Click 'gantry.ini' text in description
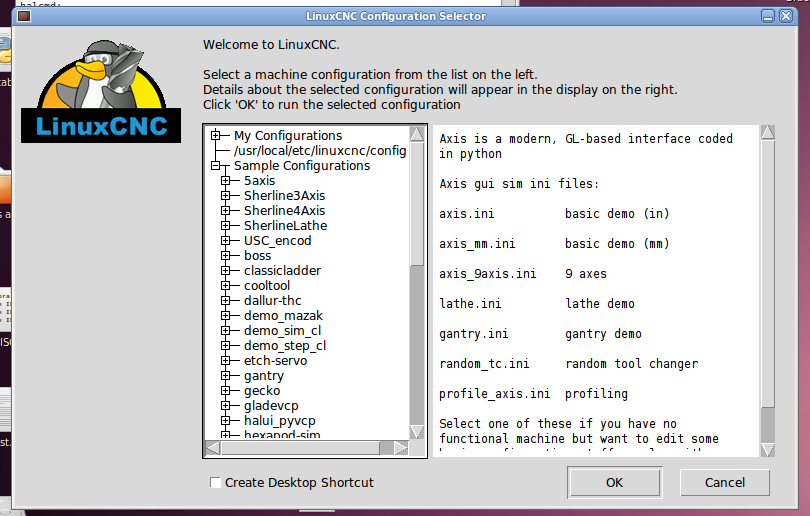The height and width of the screenshot is (516, 810). tap(474, 334)
